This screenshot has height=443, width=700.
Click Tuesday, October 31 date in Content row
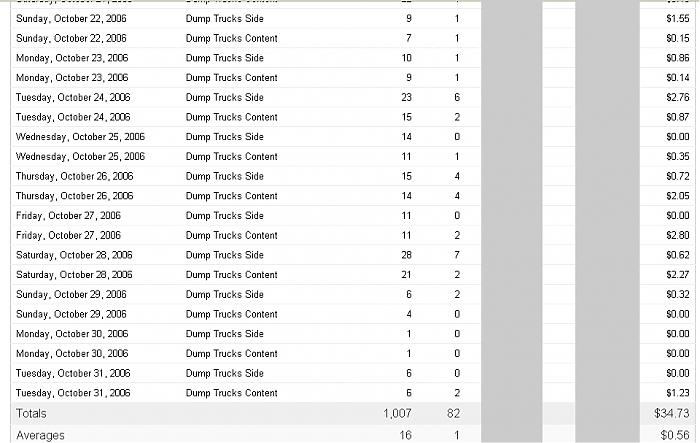tap(72, 393)
